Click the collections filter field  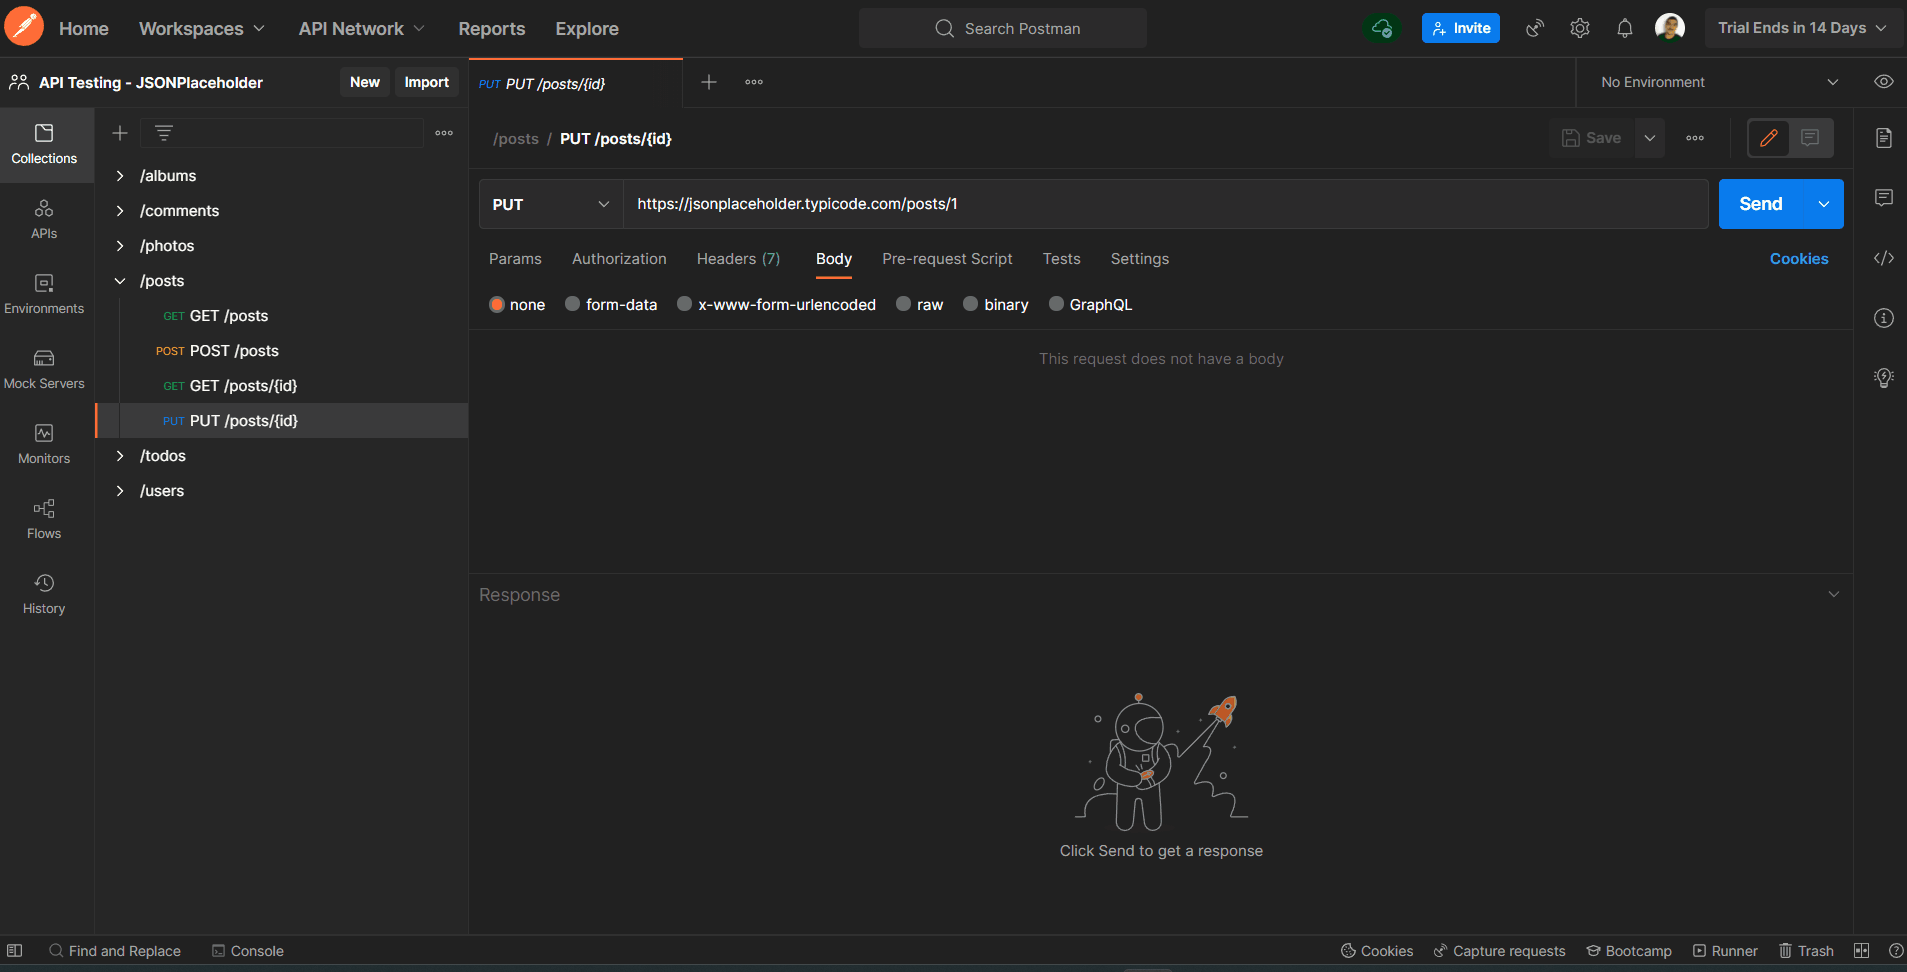(x=282, y=133)
